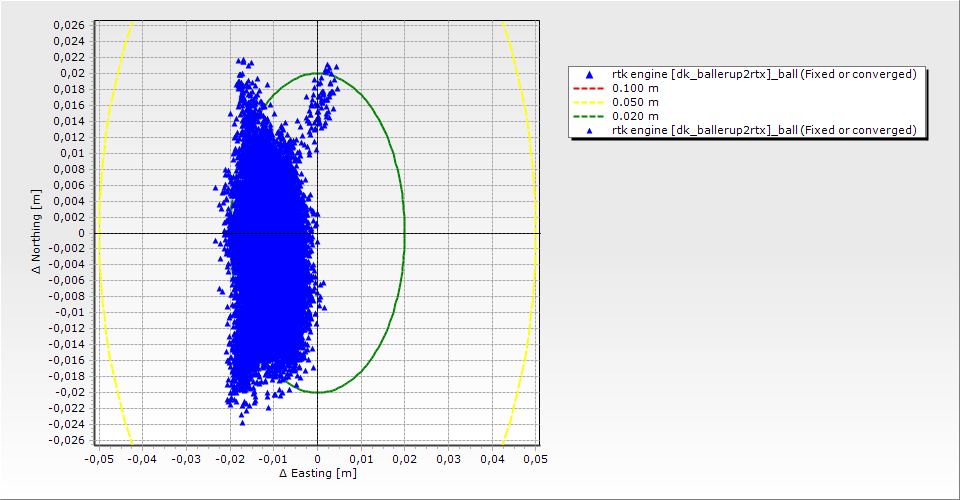Click the '-0,026' Northing tick label
Viewport: 960px width, 500px height.
click(x=67, y=441)
